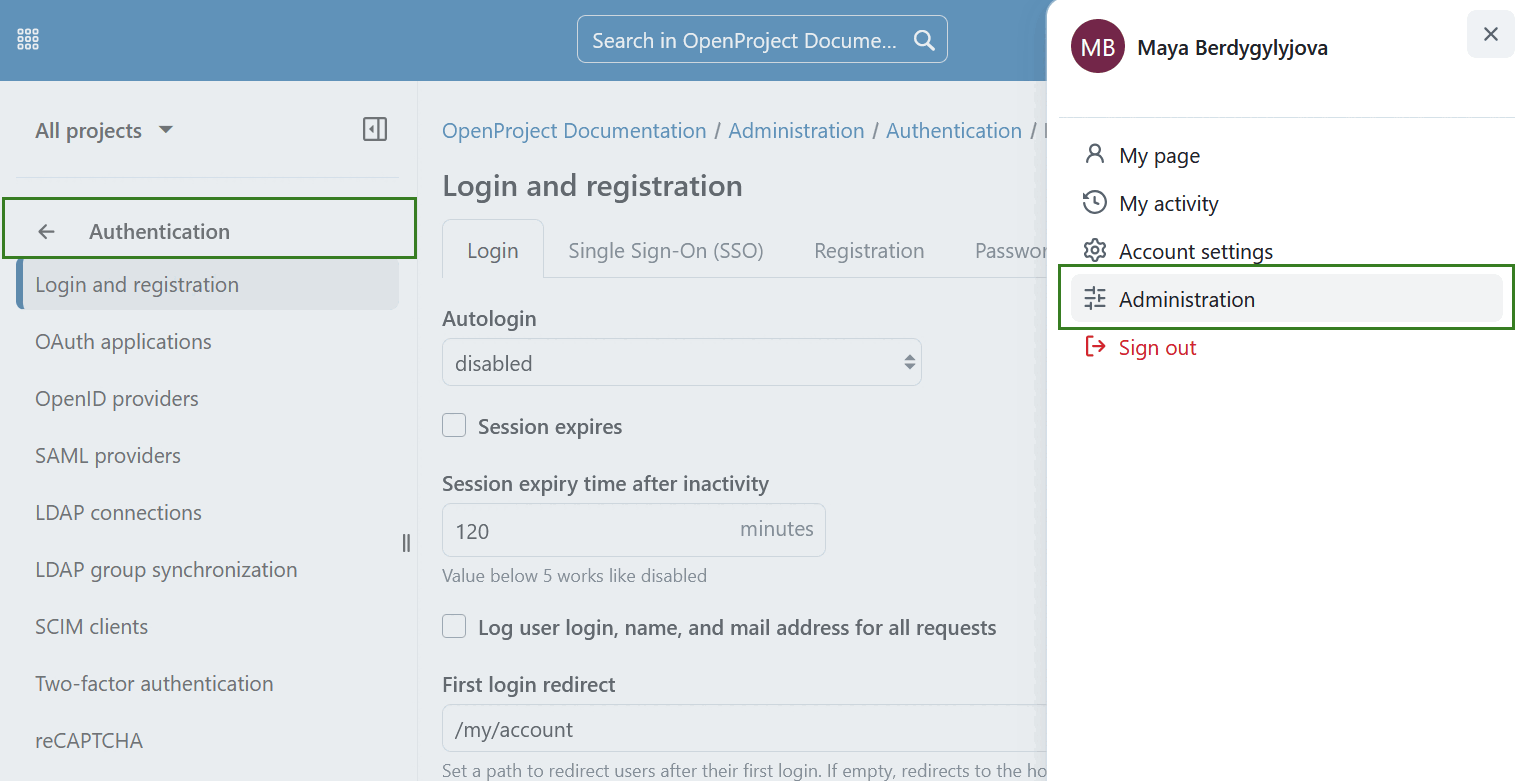The width and height of the screenshot is (1525, 781).
Task: Open the Registration tab
Action: 868,250
